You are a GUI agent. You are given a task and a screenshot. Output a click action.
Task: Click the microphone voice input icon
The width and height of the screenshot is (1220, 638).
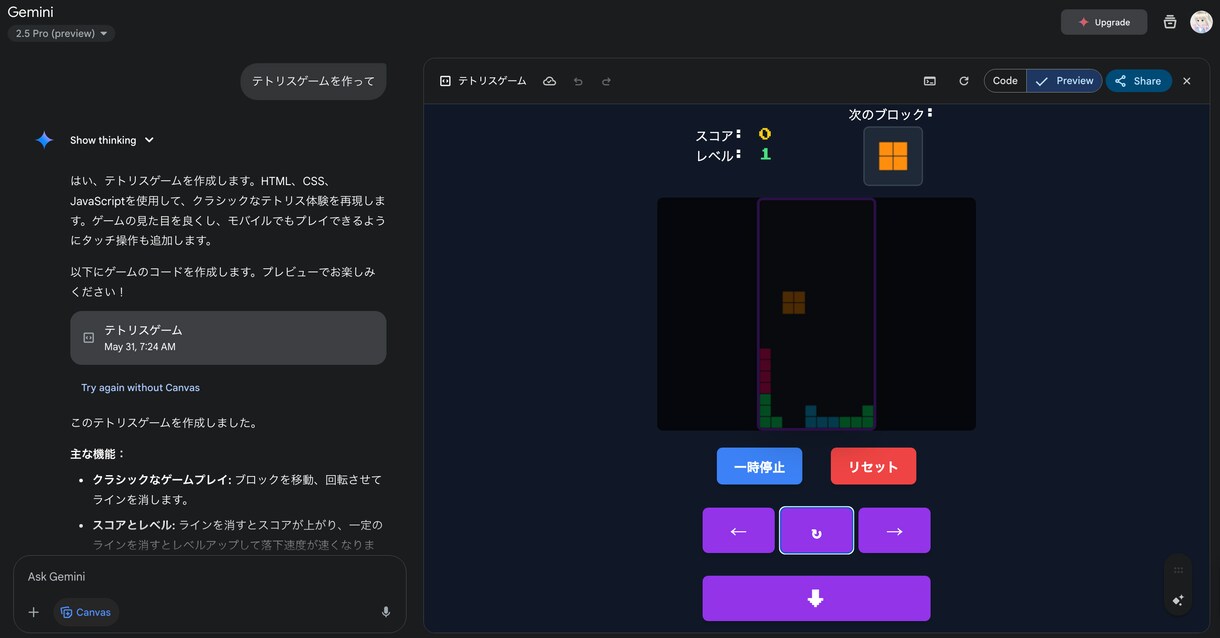point(386,612)
